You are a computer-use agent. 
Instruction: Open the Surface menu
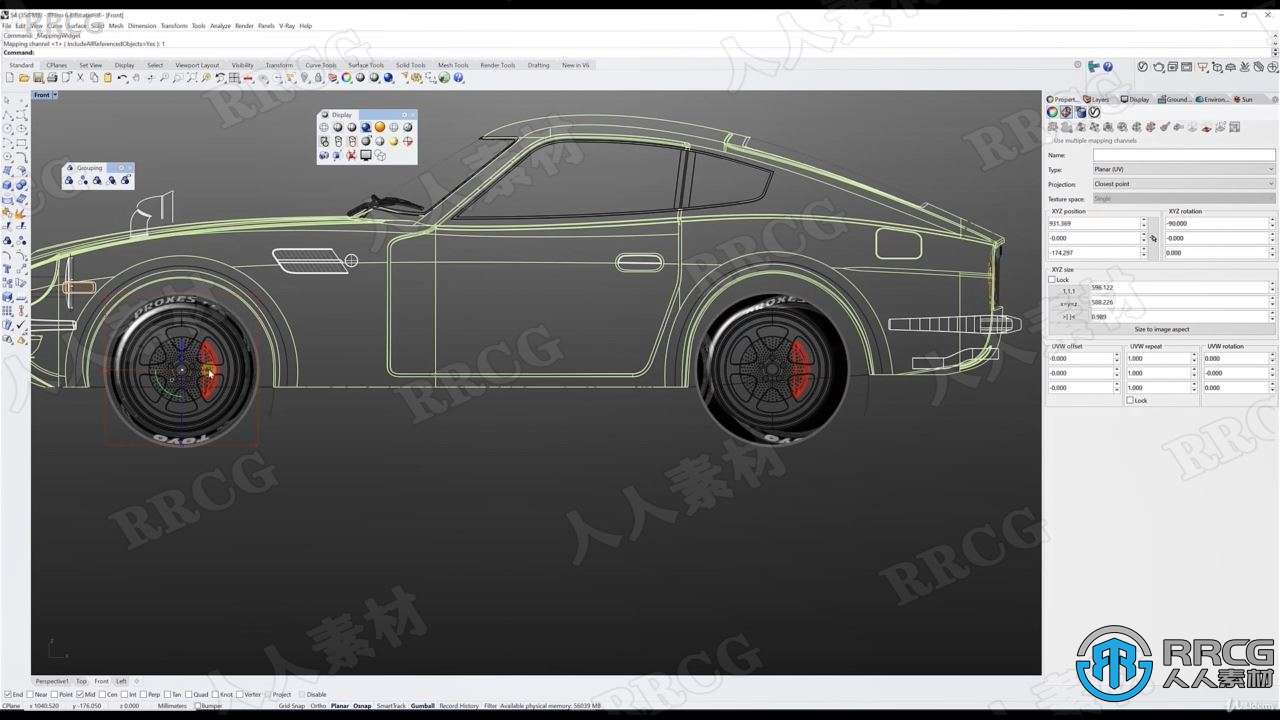(77, 26)
